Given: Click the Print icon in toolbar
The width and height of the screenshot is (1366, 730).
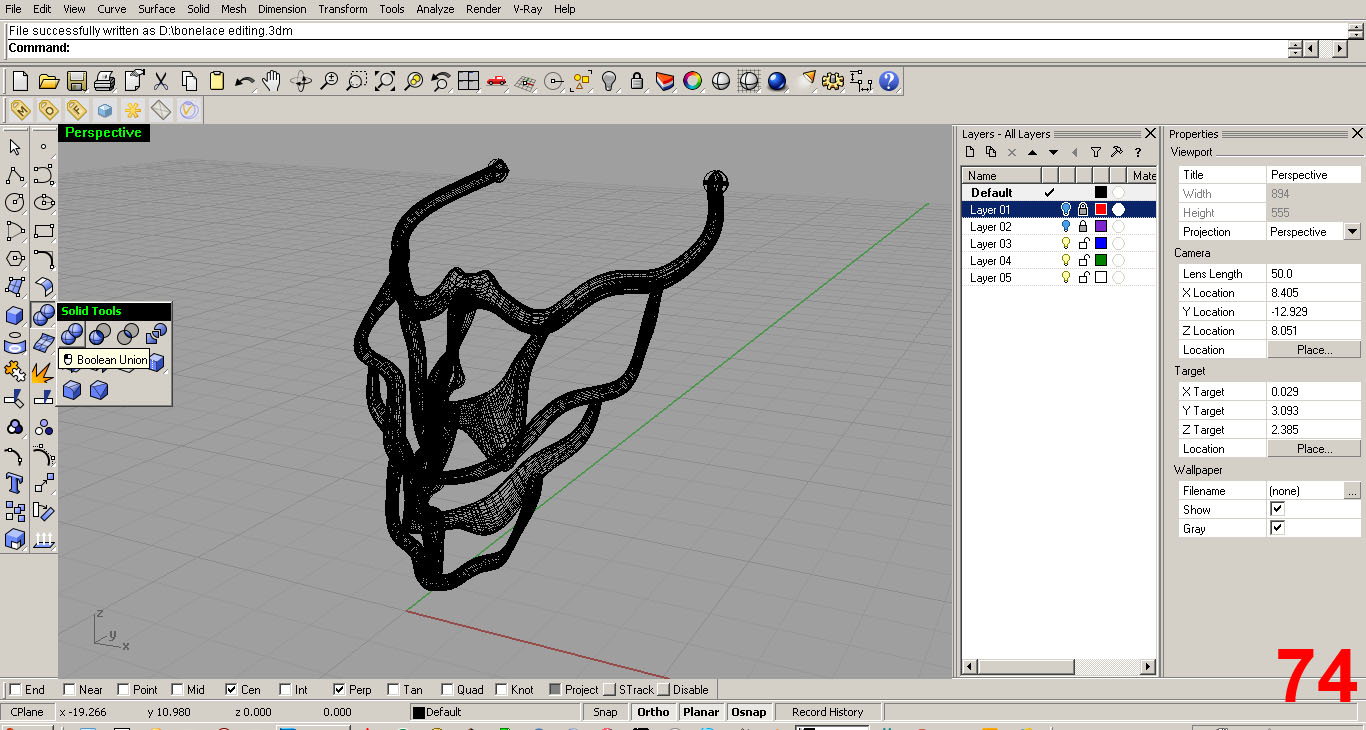Looking at the screenshot, I should click(104, 81).
